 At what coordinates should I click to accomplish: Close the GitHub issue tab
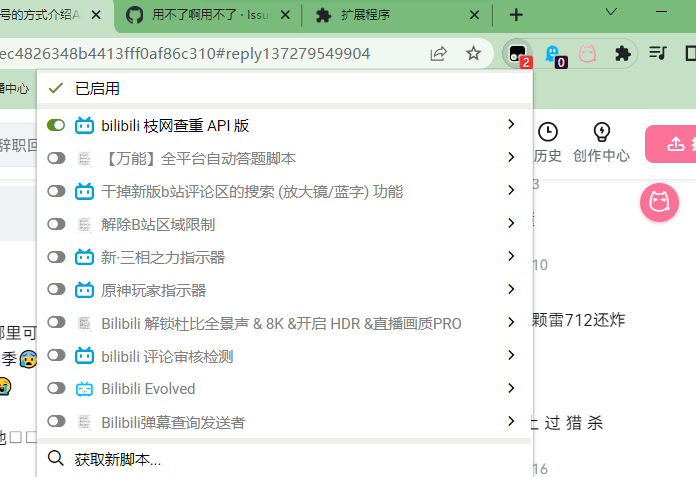coord(285,15)
